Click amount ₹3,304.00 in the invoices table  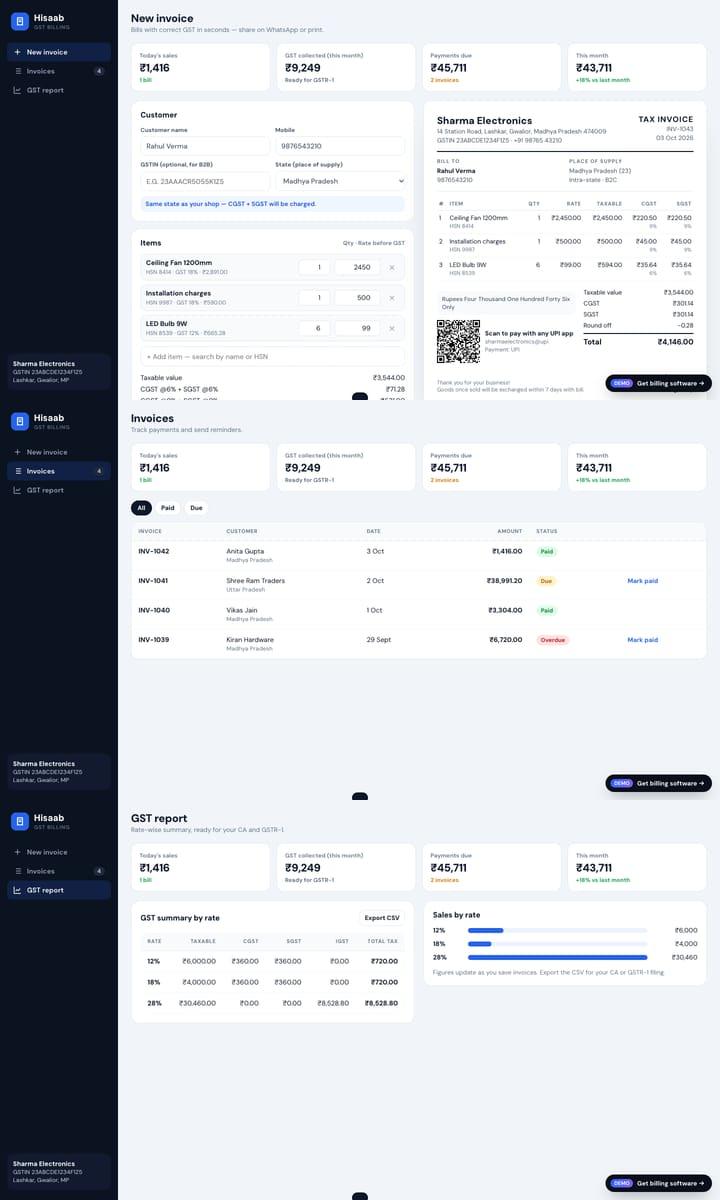[505, 610]
